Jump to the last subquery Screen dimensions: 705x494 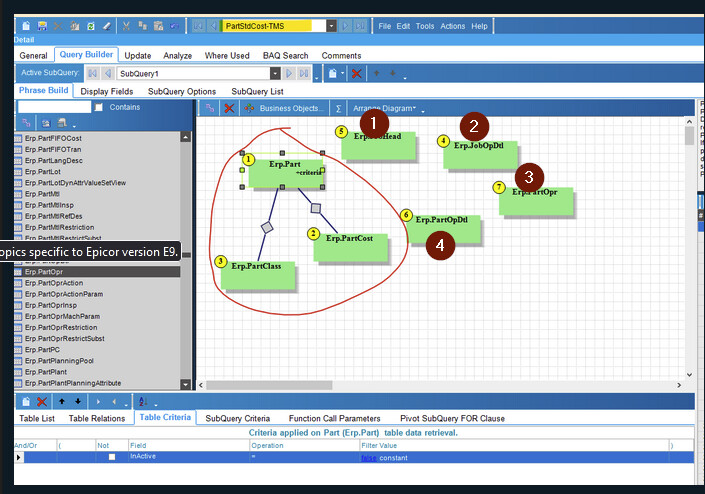304,73
